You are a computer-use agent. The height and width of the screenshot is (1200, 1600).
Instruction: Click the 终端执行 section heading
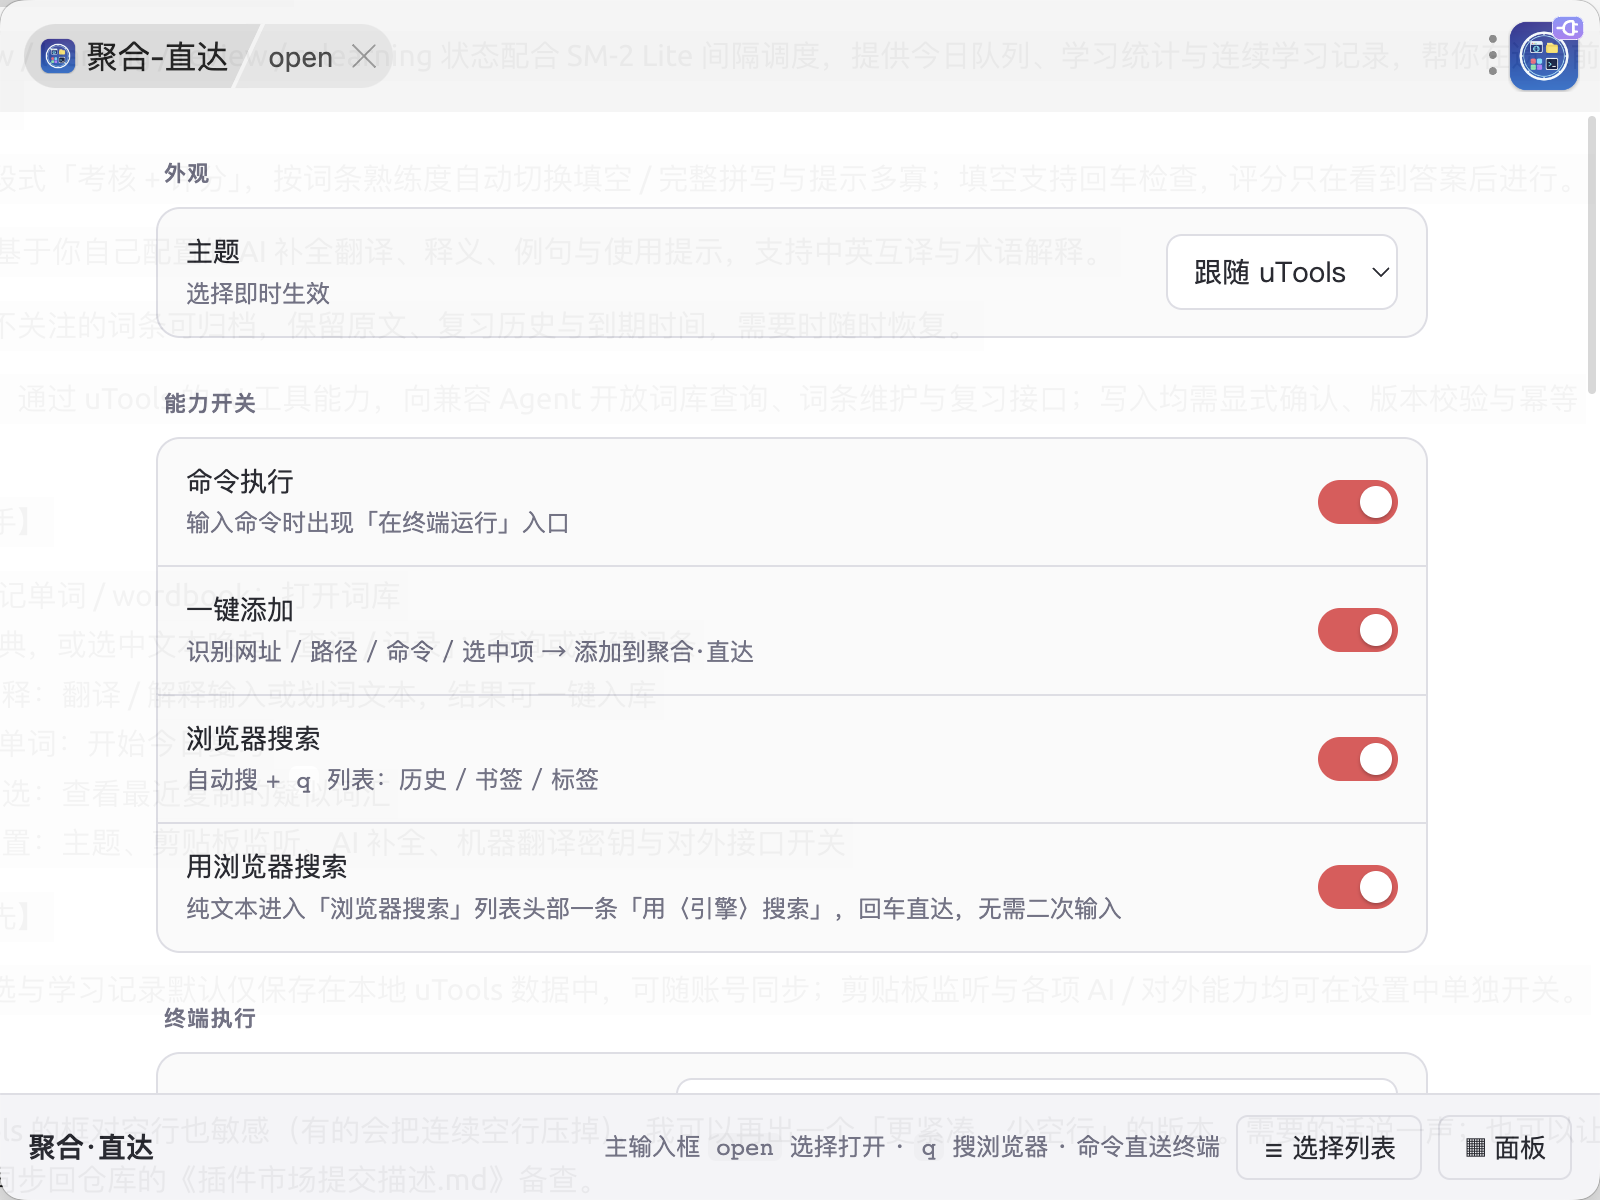210,1018
